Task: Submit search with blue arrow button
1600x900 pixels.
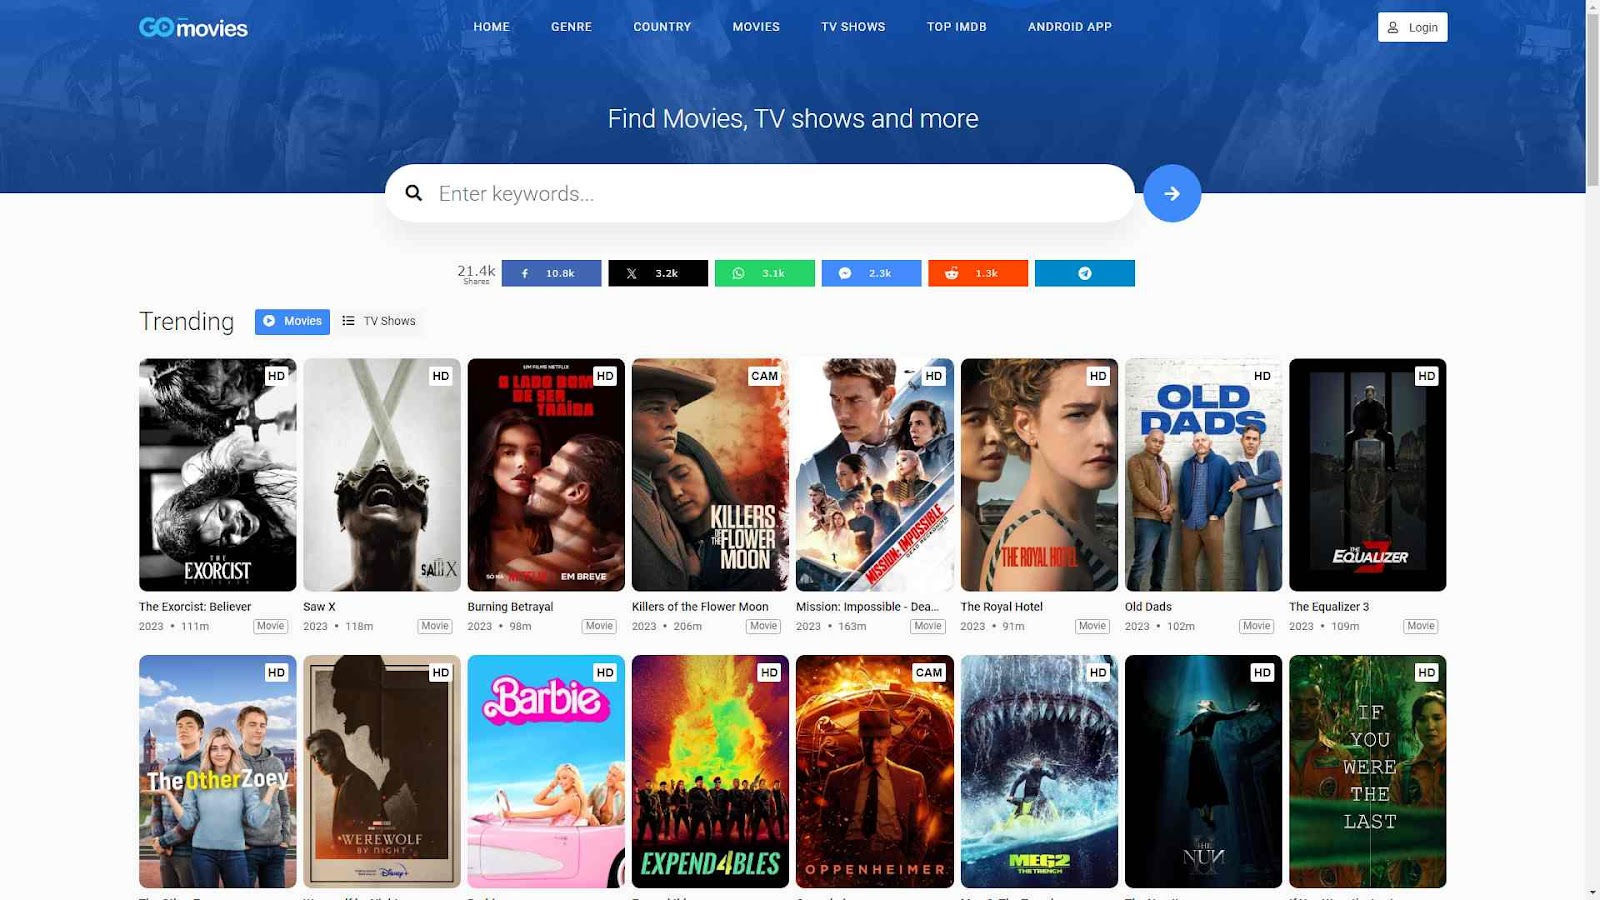Action: pyautogui.click(x=1172, y=193)
